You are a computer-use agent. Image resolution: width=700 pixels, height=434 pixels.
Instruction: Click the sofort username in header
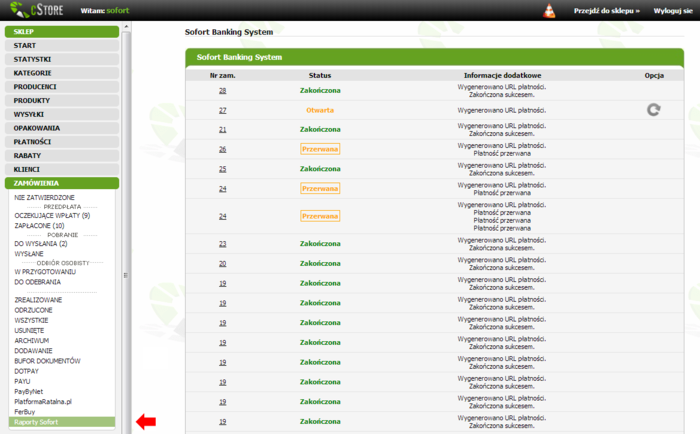tap(117, 10)
